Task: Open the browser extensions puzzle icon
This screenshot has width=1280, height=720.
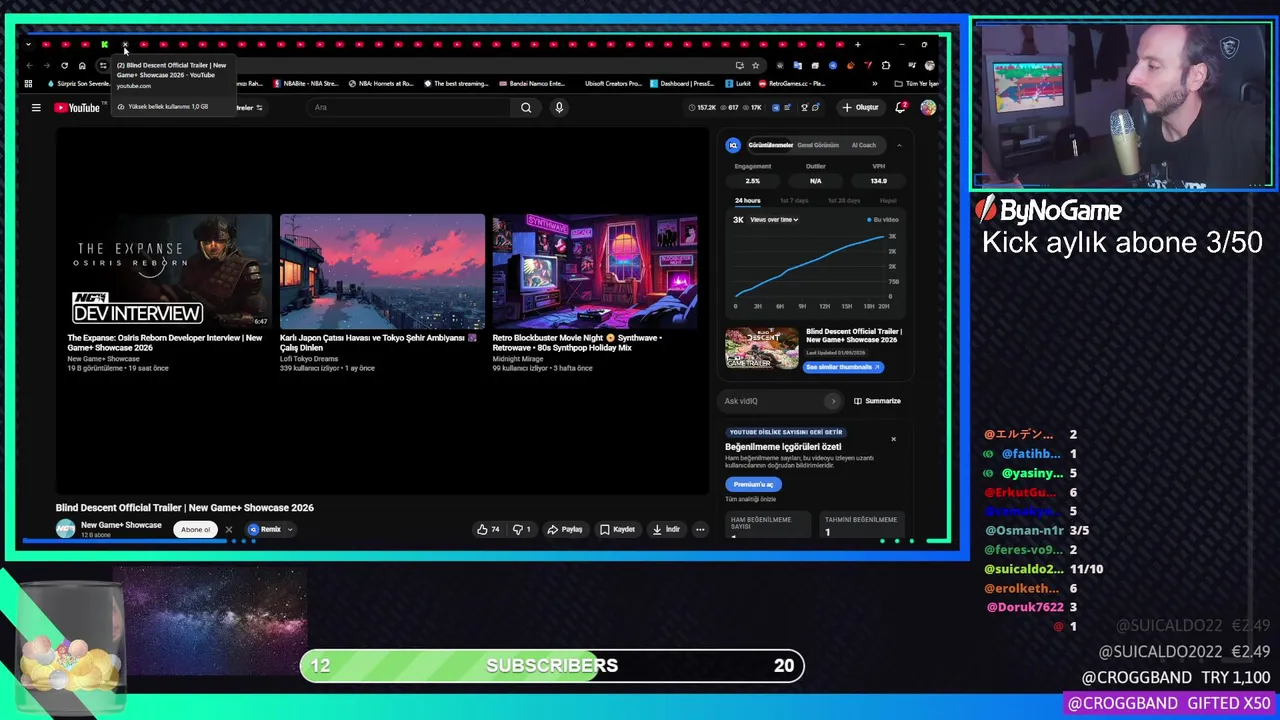Action: coord(885,65)
